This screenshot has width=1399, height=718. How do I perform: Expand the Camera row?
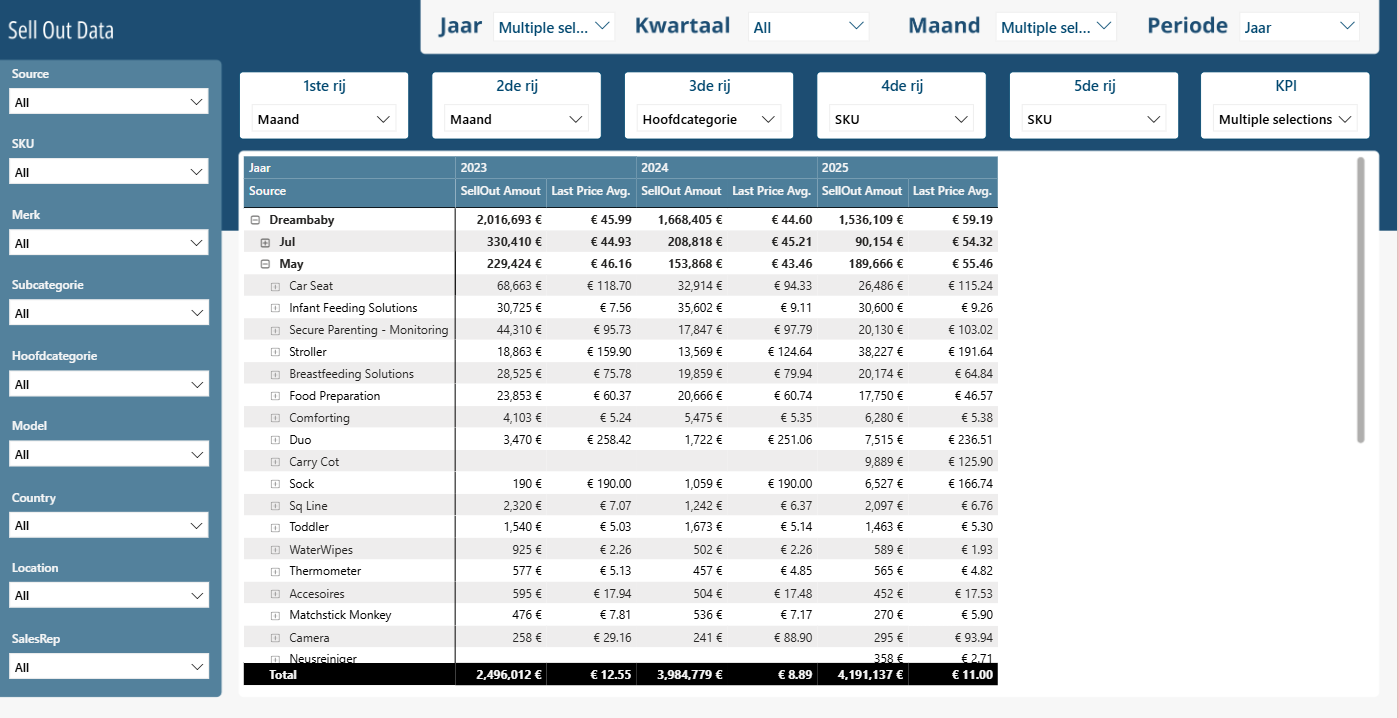click(275, 637)
